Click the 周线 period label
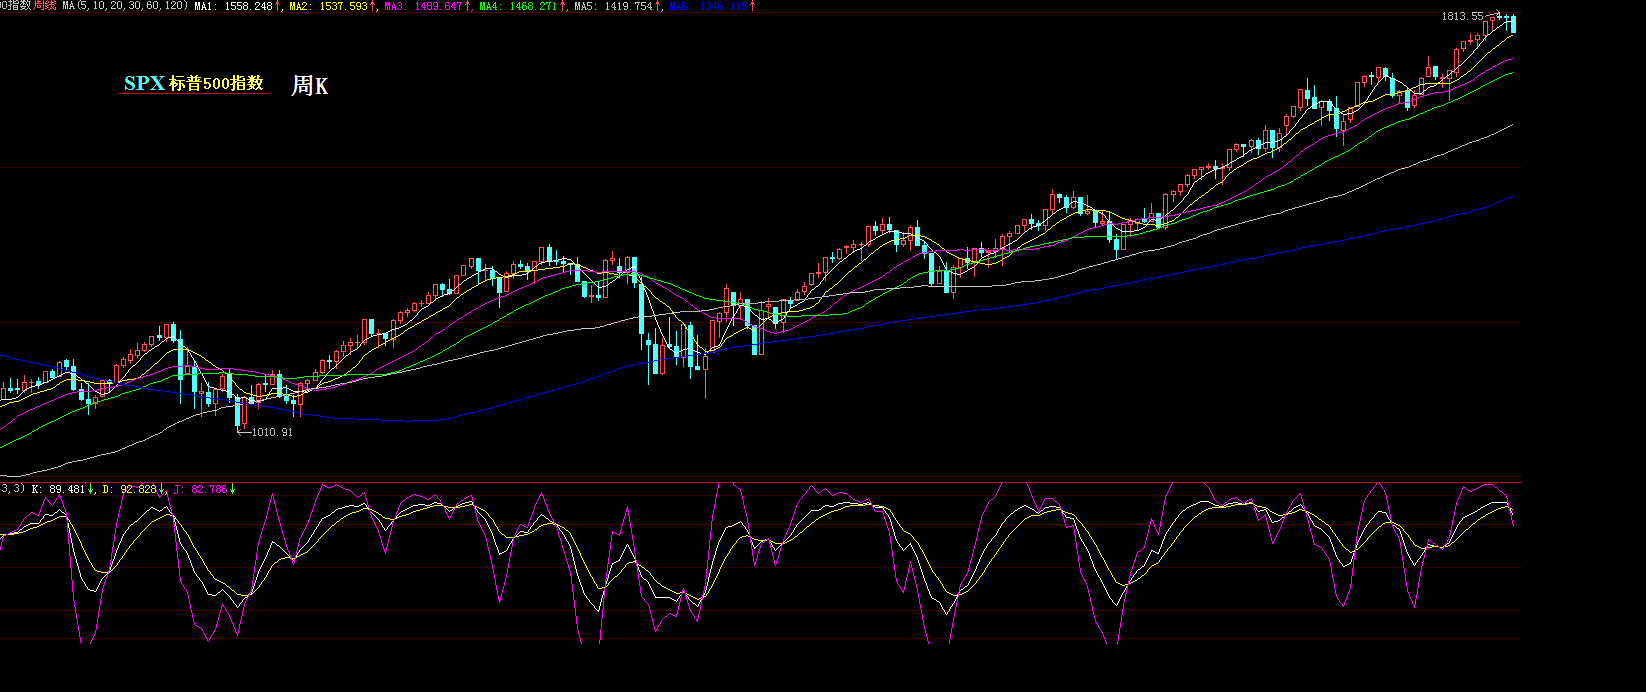 coord(45,6)
